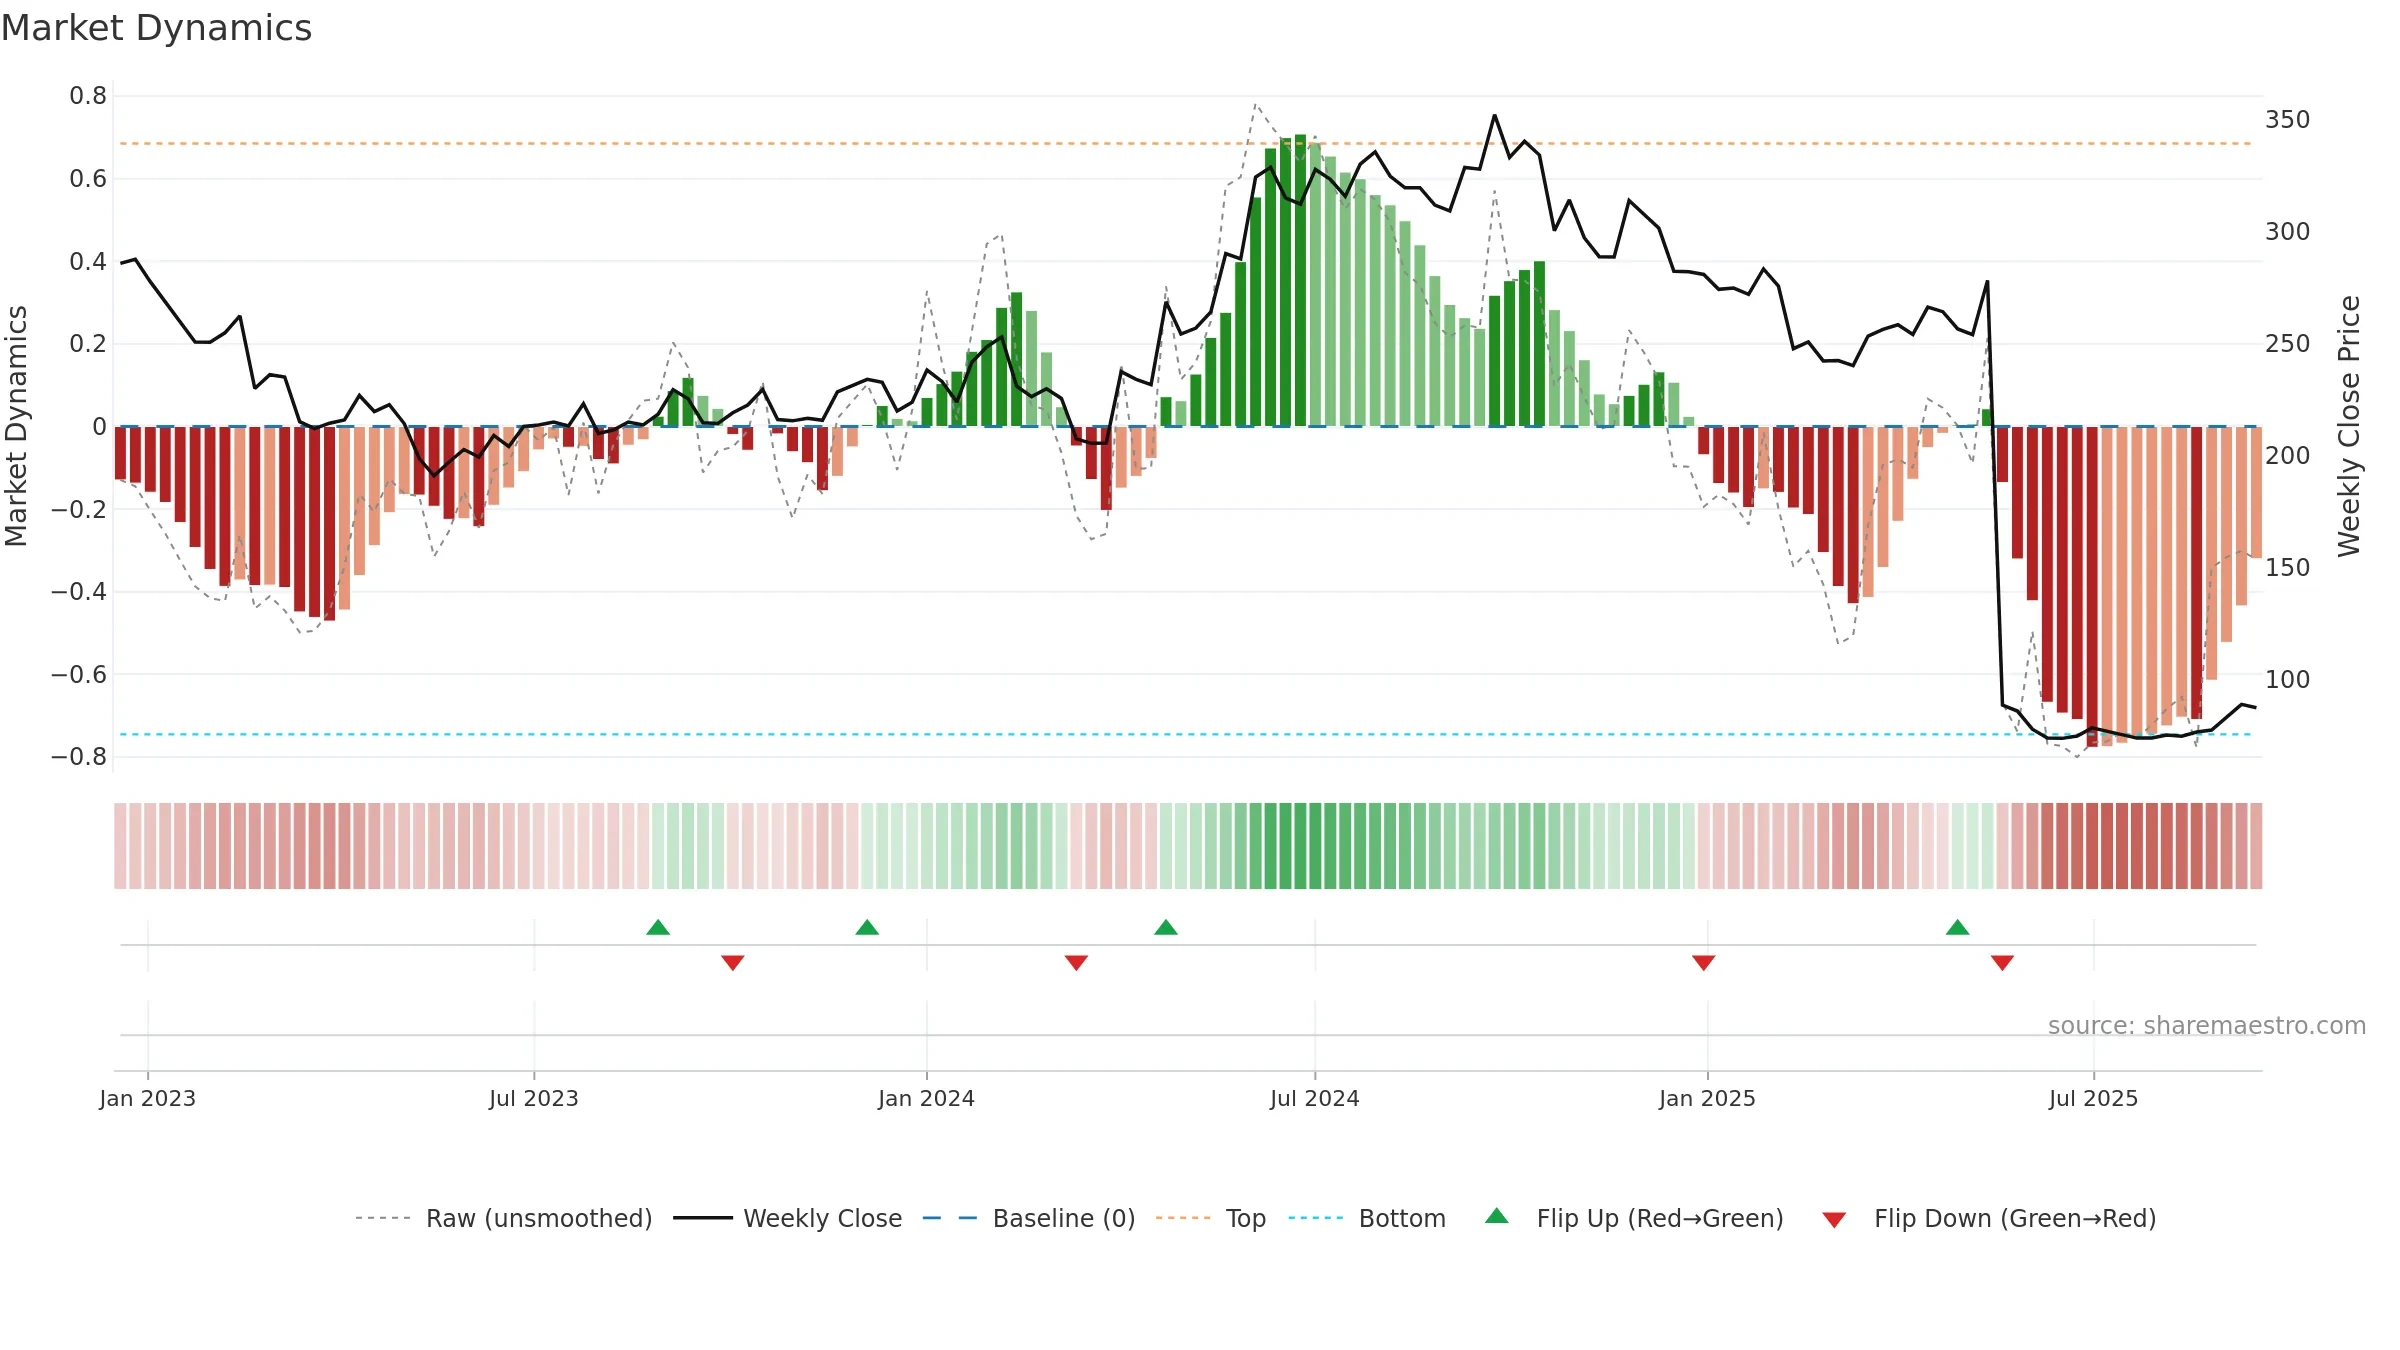The width and height of the screenshot is (2400, 1350).
Task: Select the green flip-up marker between Jan 2024 and Jul 2024
Action: click(x=1166, y=927)
